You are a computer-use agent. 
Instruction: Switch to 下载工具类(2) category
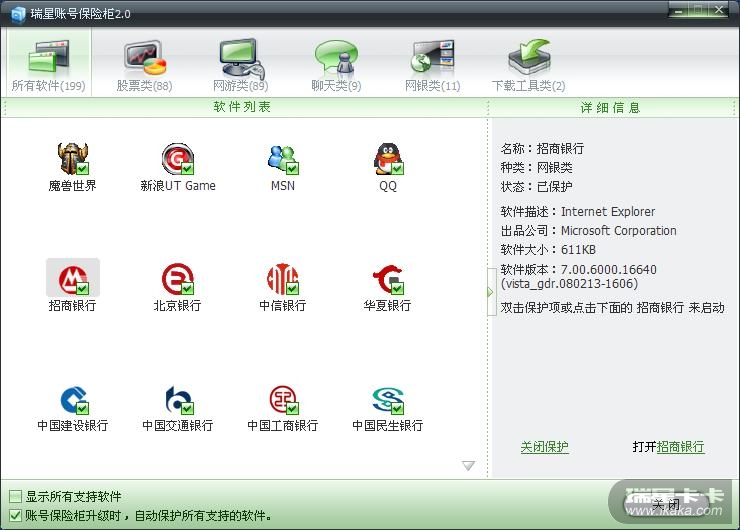click(529, 66)
